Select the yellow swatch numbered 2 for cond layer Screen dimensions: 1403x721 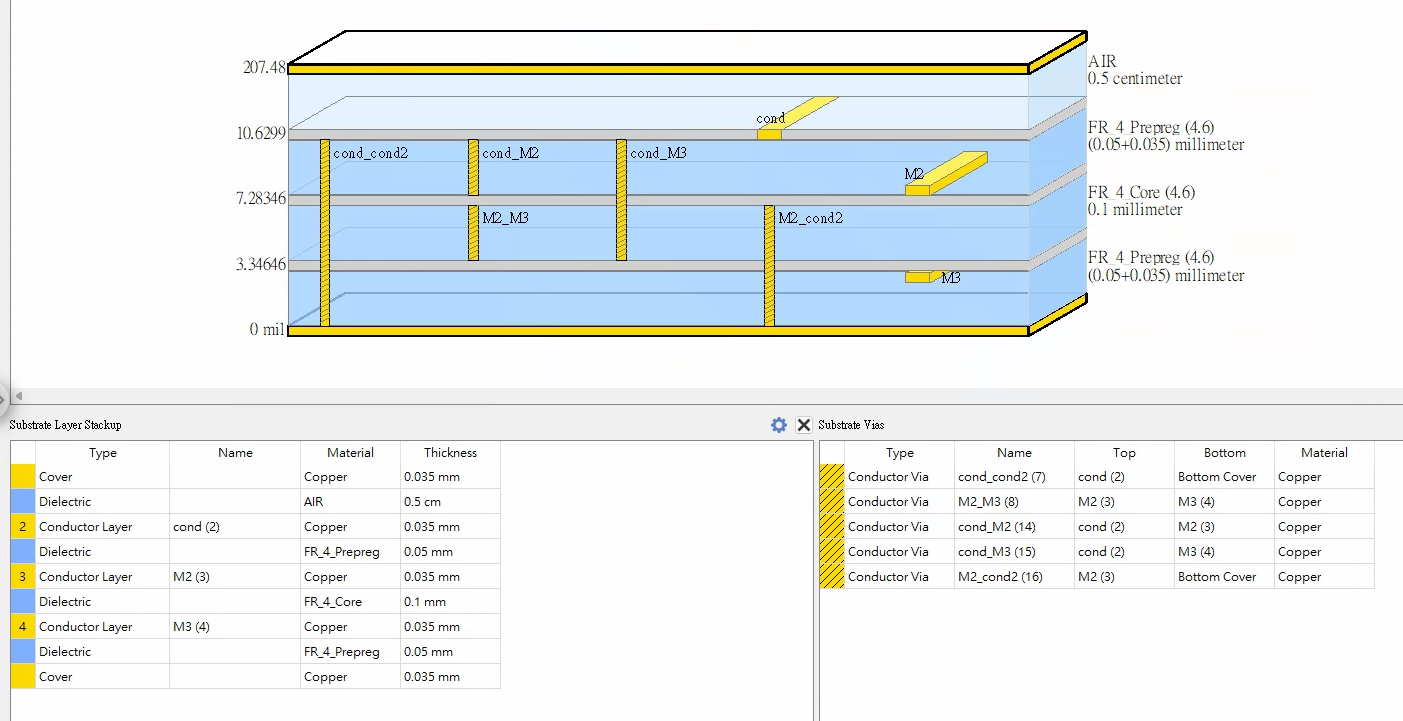pos(23,527)
